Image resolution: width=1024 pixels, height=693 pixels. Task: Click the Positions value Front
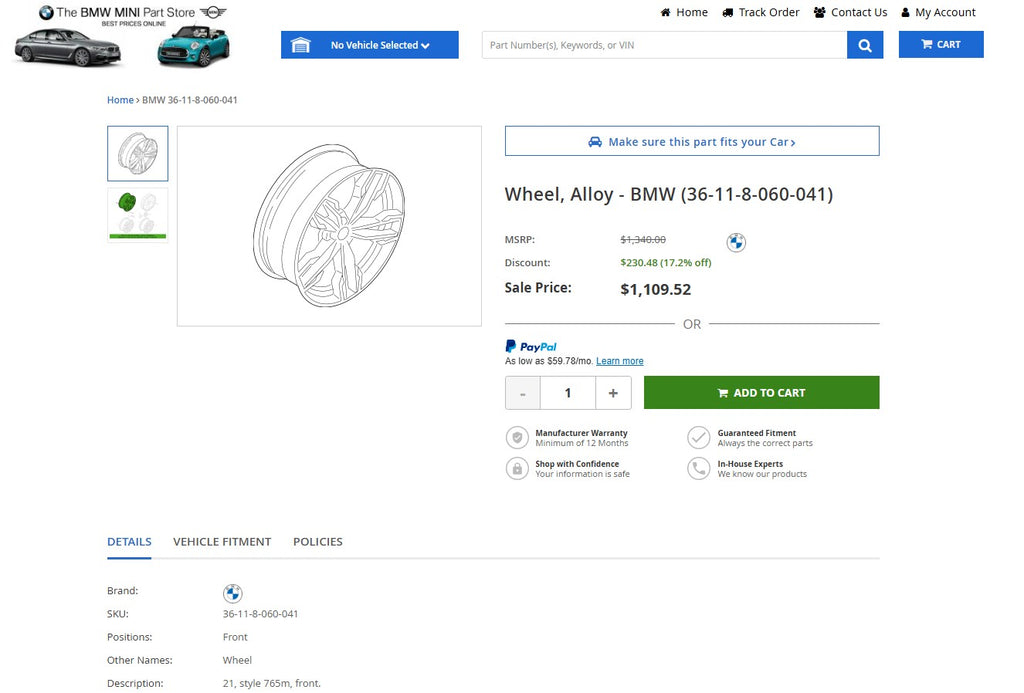point(235,637)
